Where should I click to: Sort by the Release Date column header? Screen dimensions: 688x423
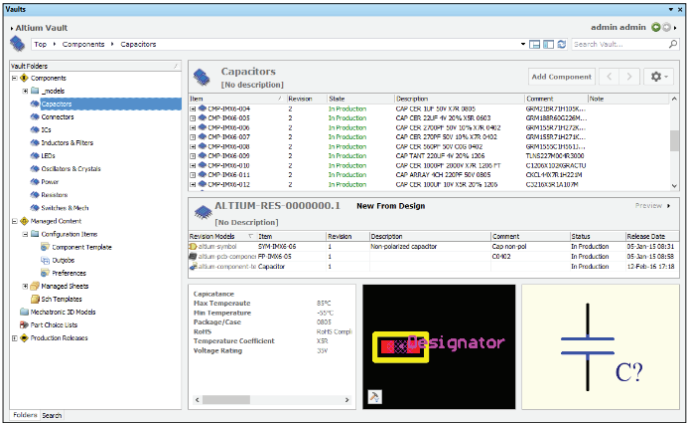point(652,237)
